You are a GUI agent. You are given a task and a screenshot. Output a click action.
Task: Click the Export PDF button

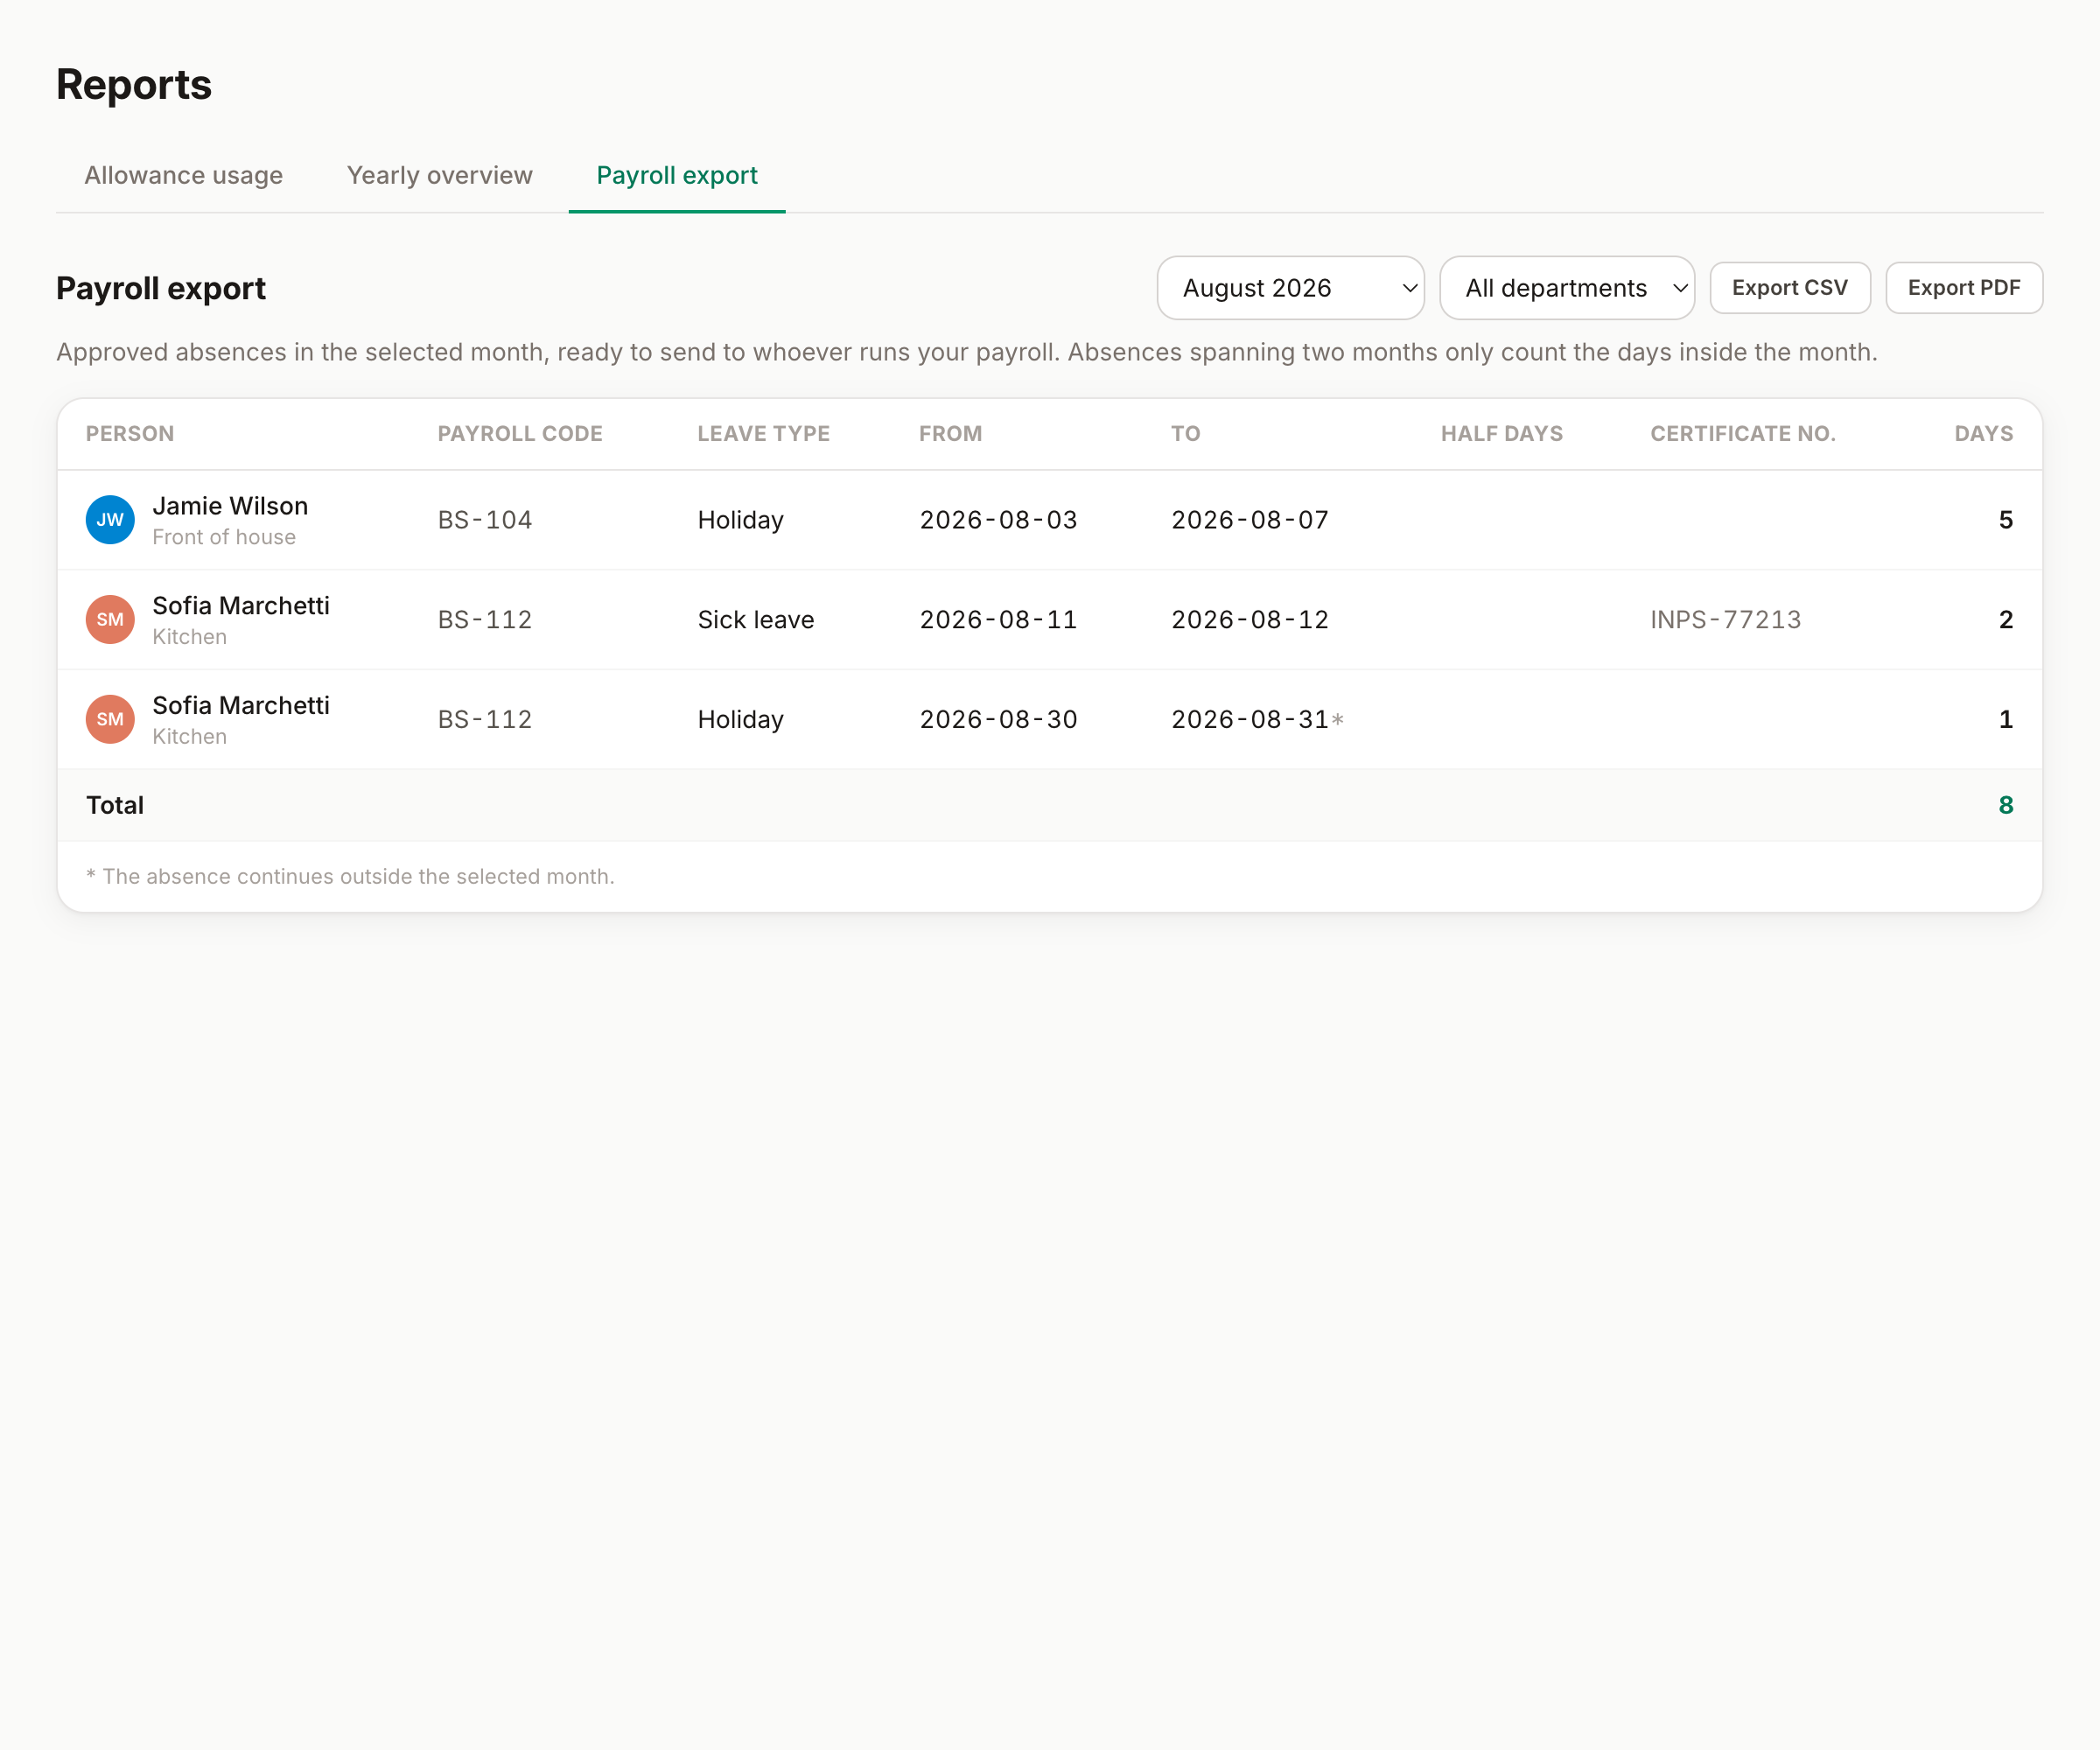click(1963, 288)
